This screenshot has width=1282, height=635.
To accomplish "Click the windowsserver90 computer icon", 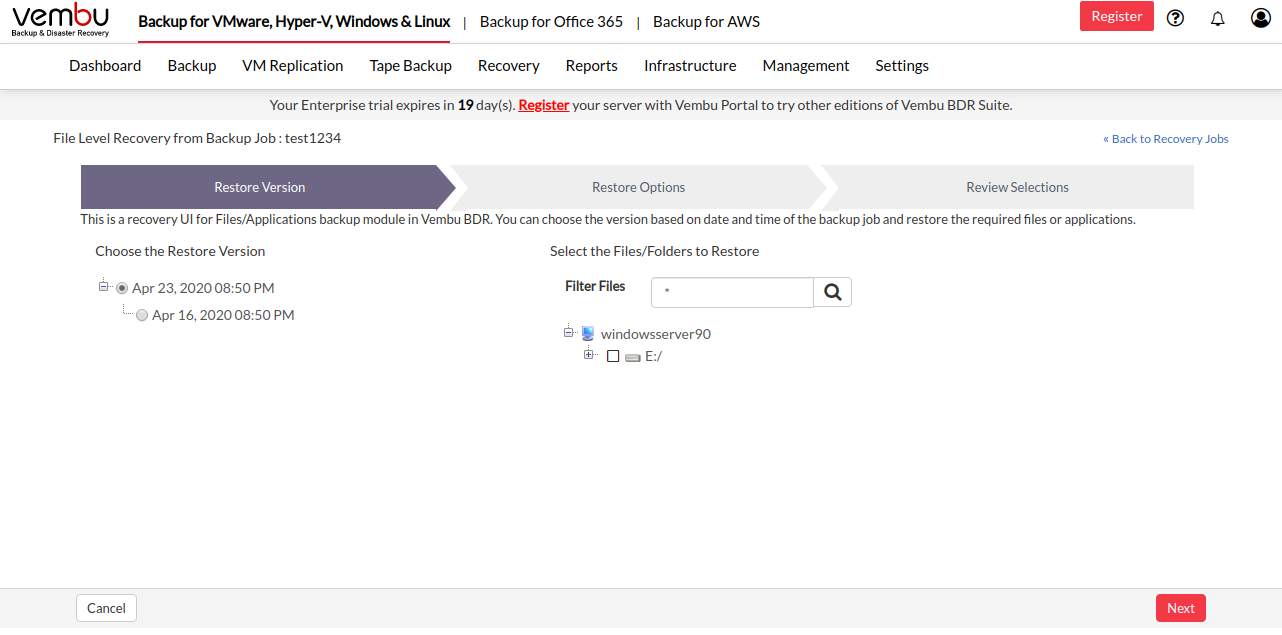I will (x=588, y=334).
